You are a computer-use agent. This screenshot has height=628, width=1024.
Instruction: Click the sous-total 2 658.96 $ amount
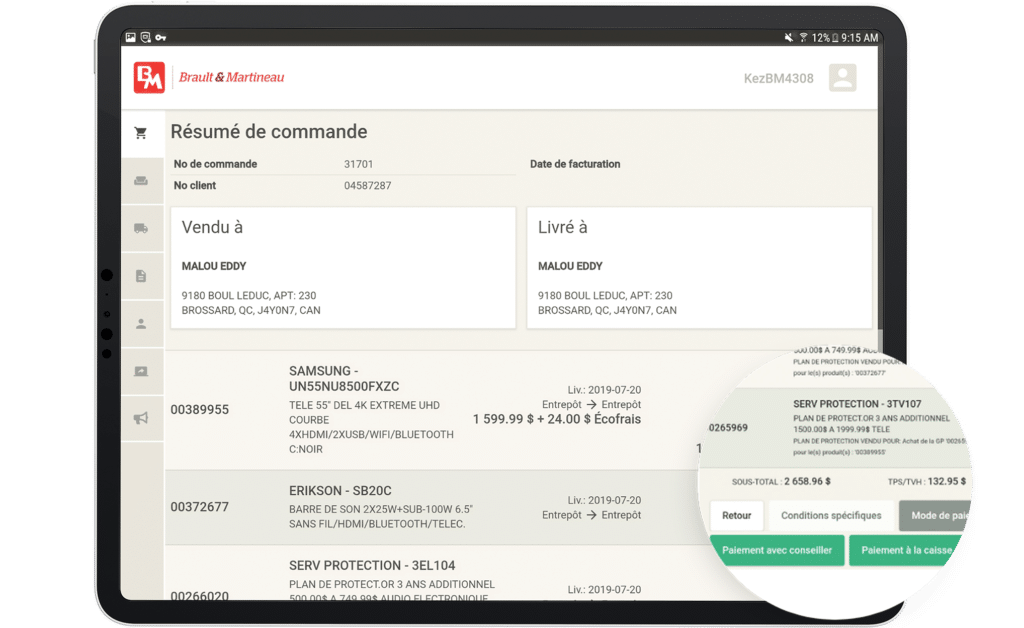(807, 482)
